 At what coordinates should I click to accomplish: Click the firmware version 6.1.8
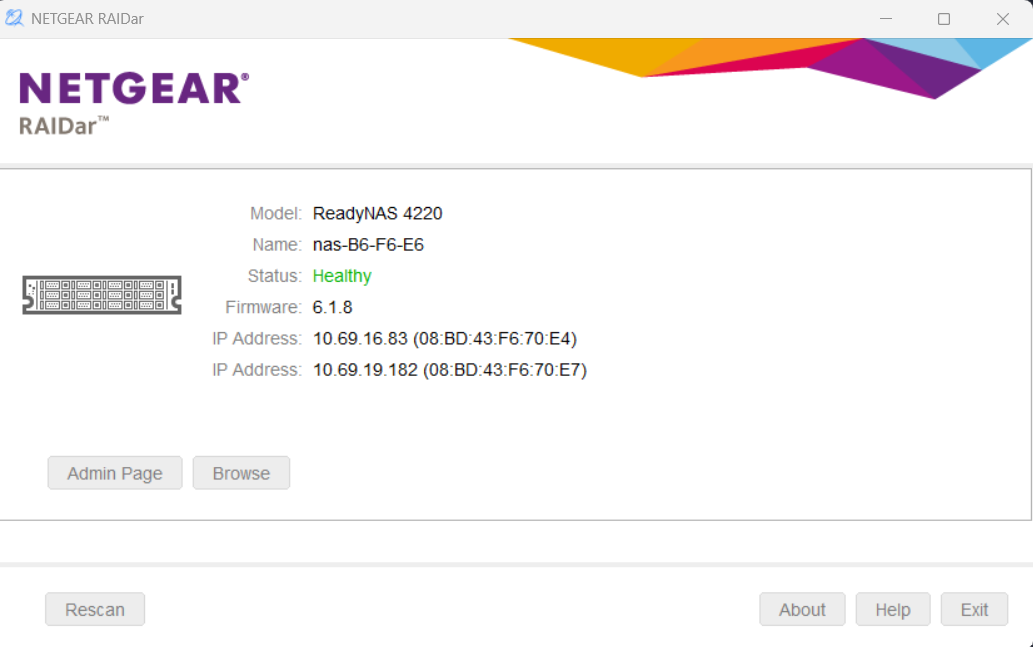click(332, 307)
